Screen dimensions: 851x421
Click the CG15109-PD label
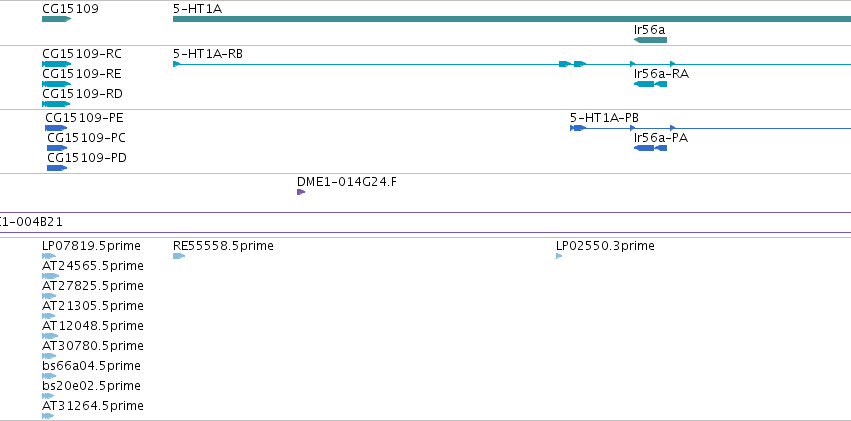coord(87,158)
